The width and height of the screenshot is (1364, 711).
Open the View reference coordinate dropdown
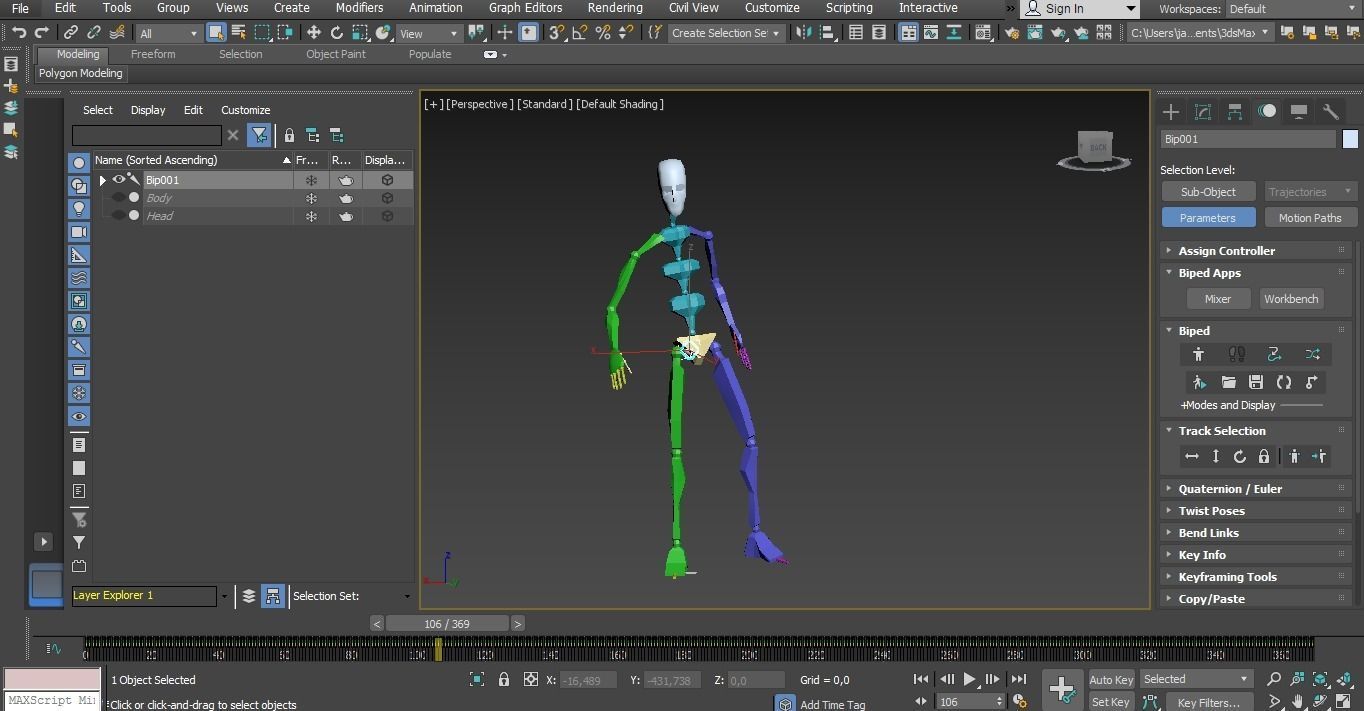pos(428,33)
